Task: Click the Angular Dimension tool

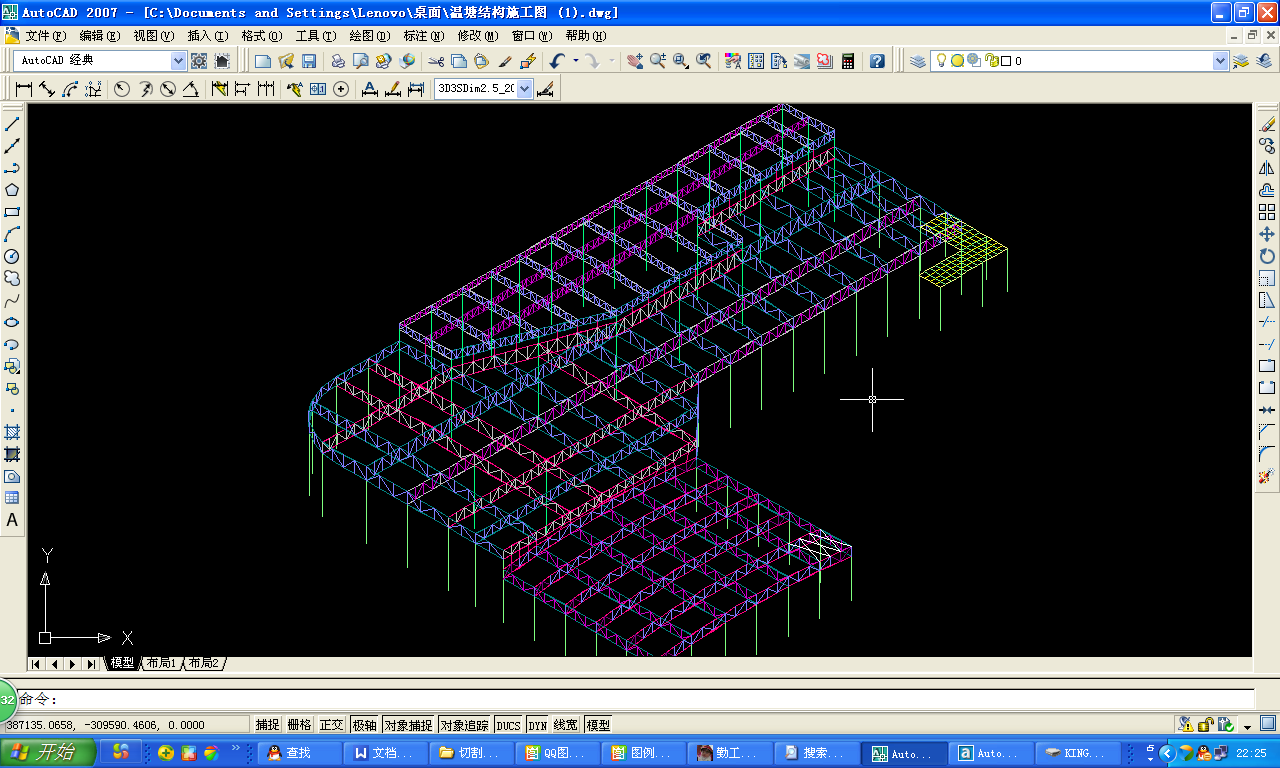Action: tap(190, 89)
